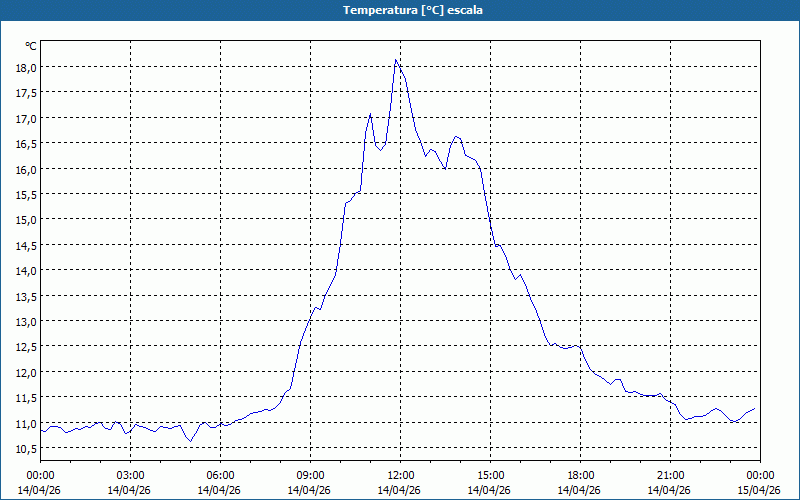The height and width of the screenshot is (500, 800).
Task: Select the 18:00 time axis label
Action: pyautogui.click(x=581, y=475)
